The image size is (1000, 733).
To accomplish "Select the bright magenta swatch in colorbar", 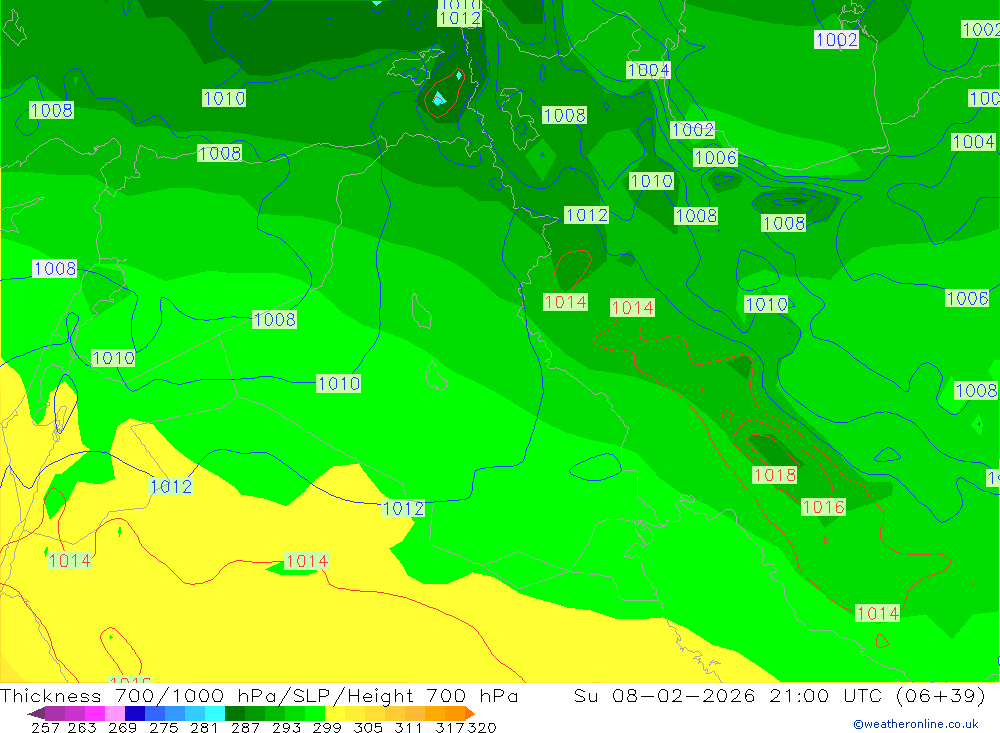I will point(95,713).
